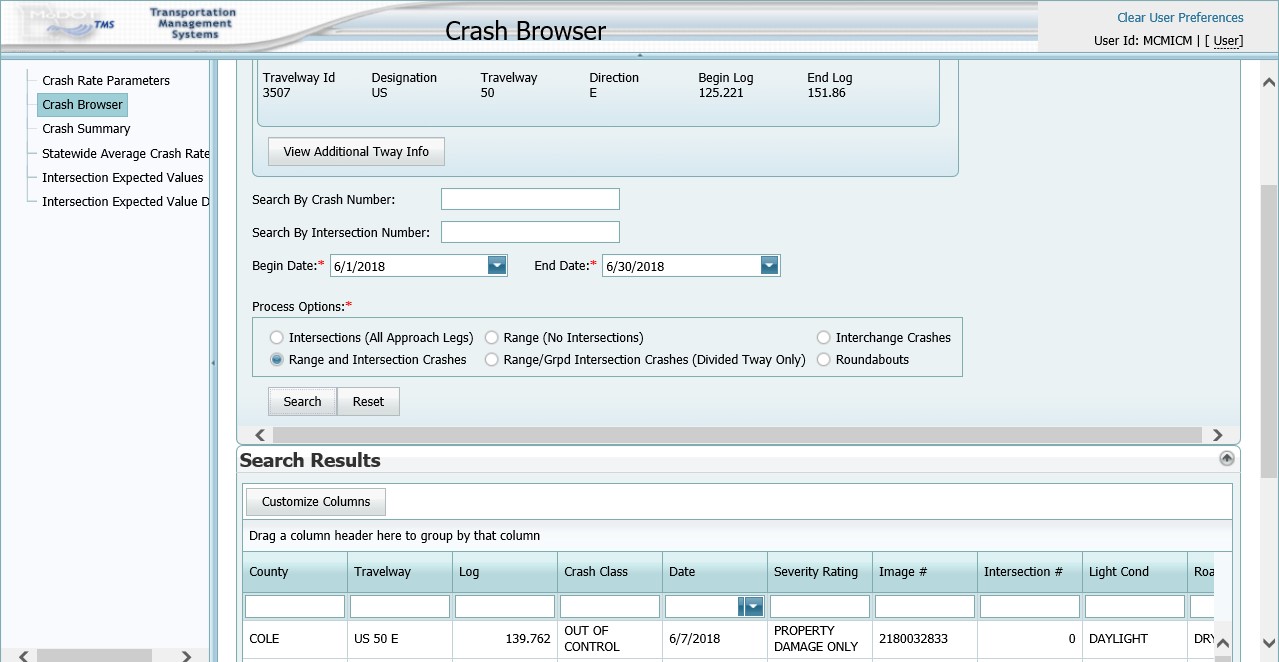Open Crash Browser in sidebar
Viewport: 1279px width, 662px height.
point(82,104)
